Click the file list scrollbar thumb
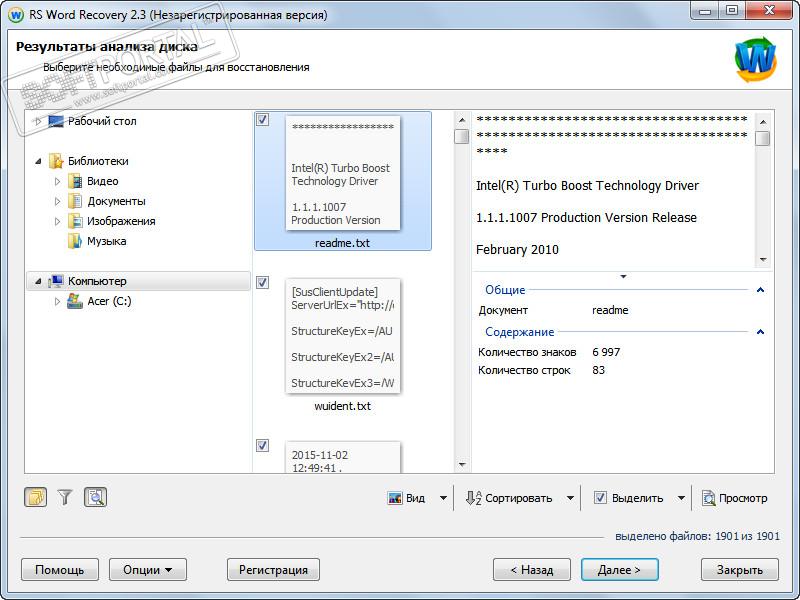 click(462, 136)
